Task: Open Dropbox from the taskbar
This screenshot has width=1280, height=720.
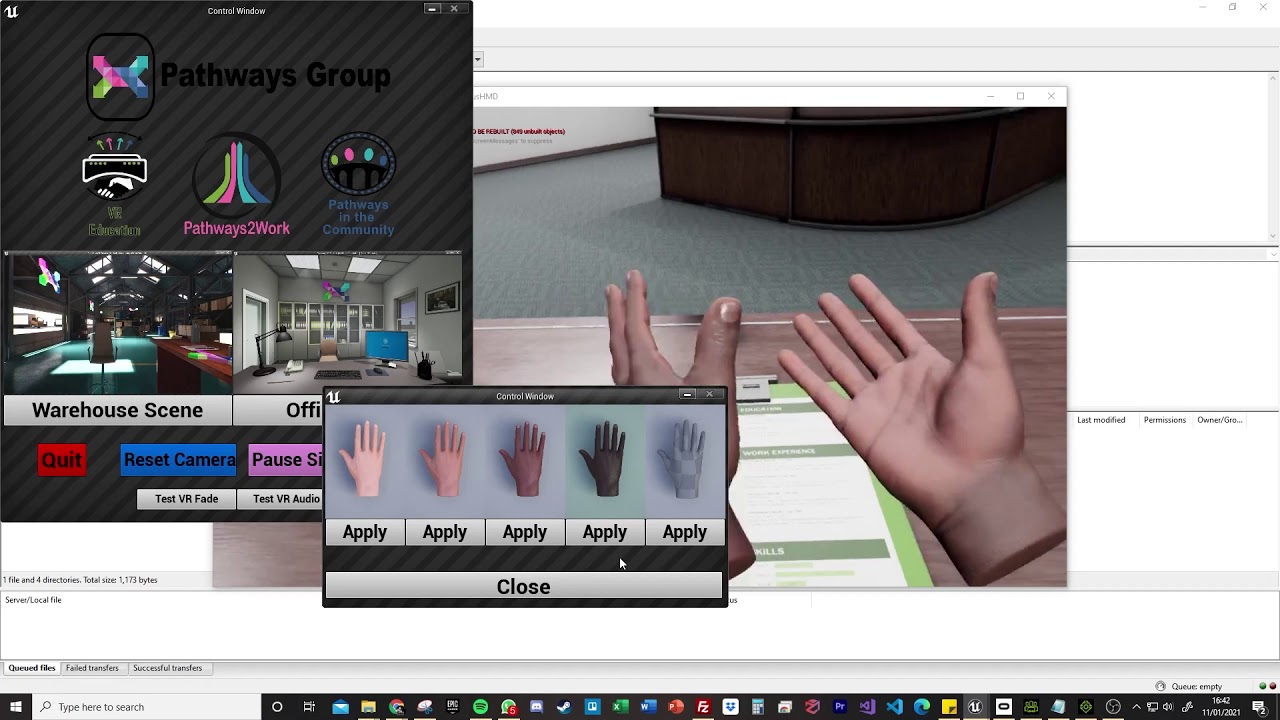Action: [x=731, y=707]
